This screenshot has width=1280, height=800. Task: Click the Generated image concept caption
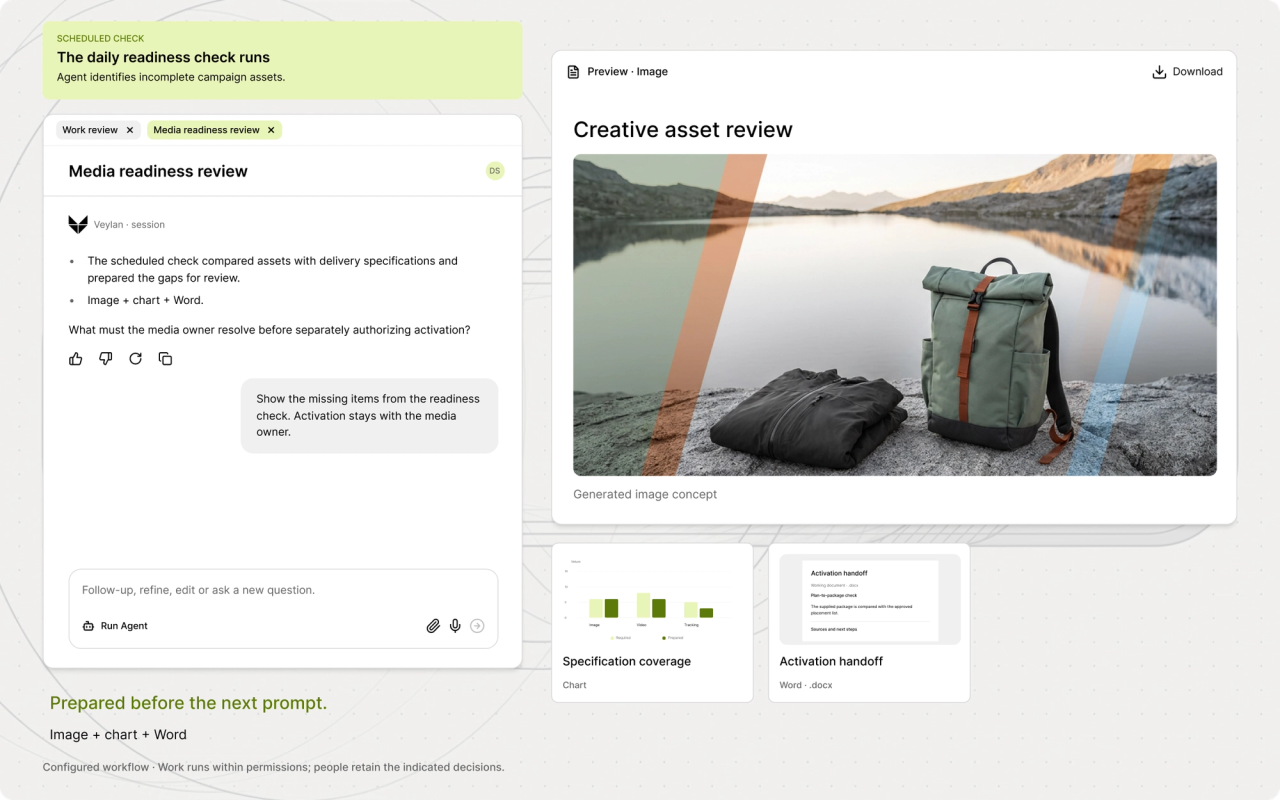[645, 494]
